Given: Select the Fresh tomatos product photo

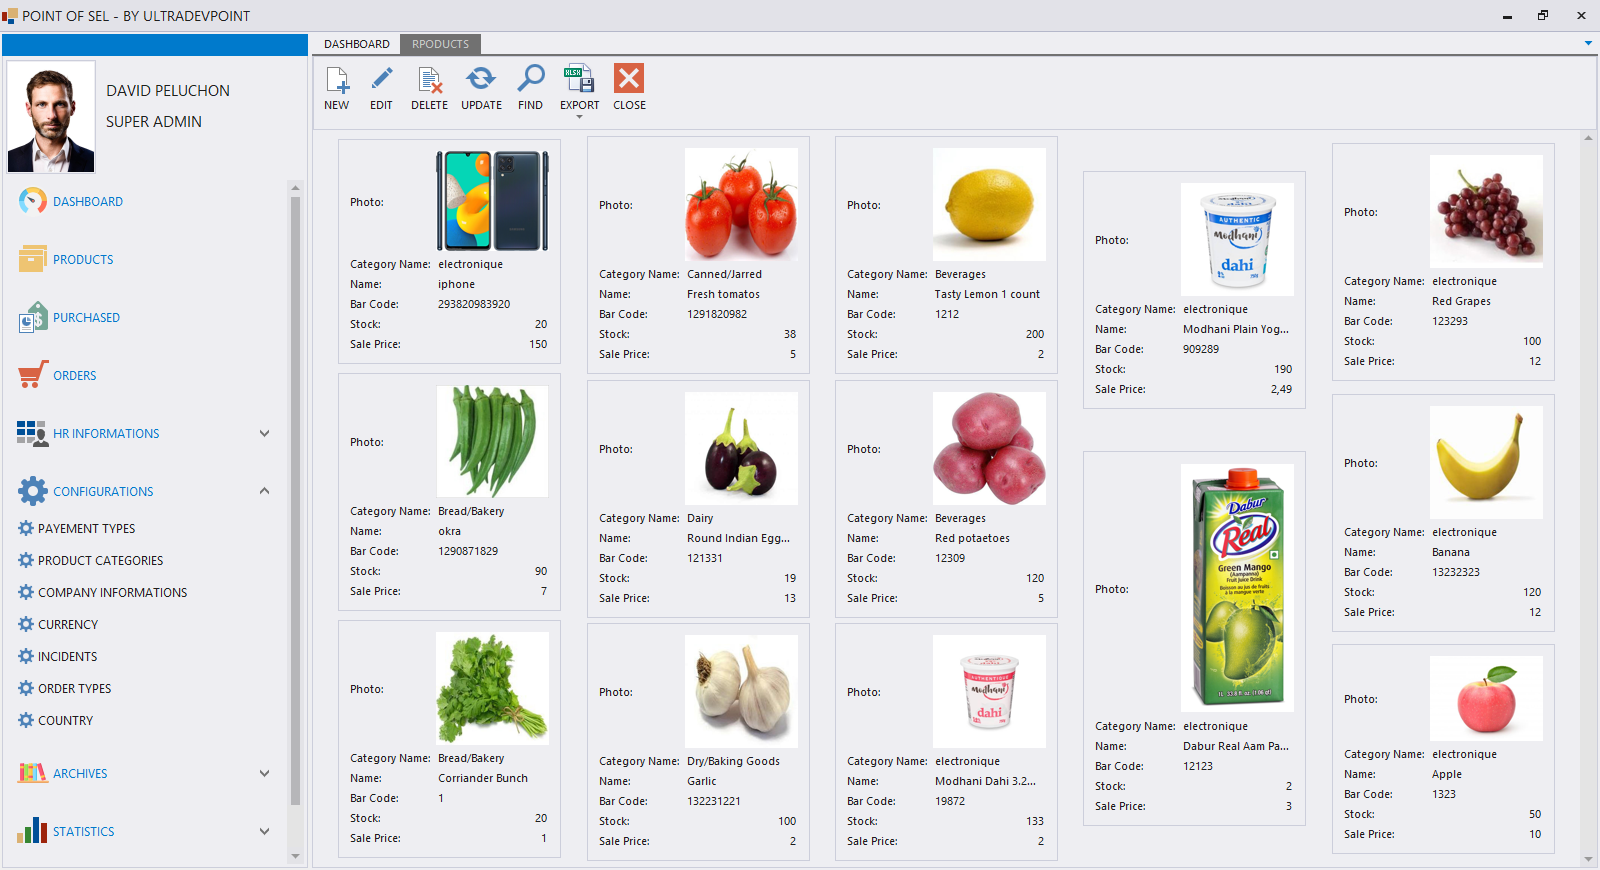Looking at the screenshot, I should point(741,205).
